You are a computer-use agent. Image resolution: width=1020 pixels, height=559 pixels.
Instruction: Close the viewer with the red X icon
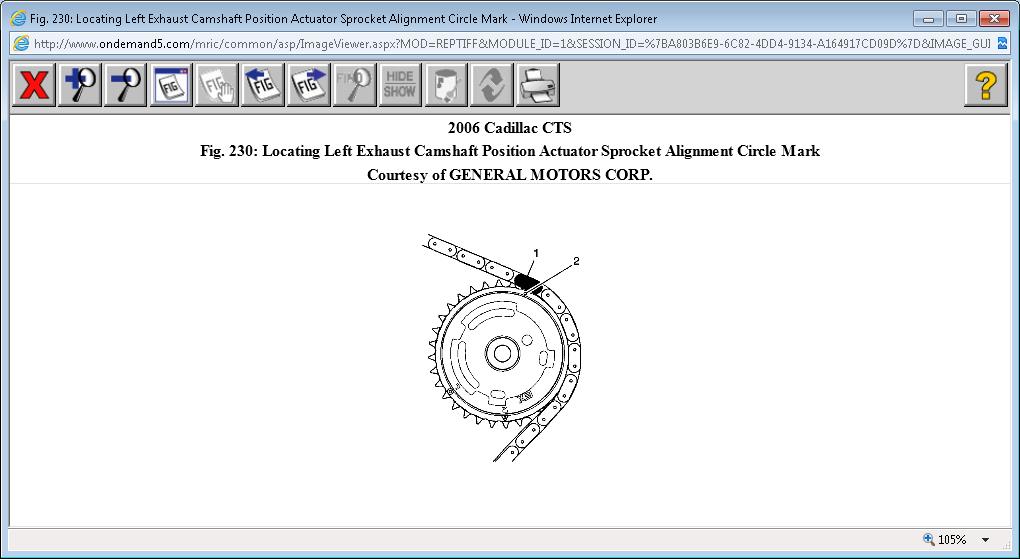(34, 85)
